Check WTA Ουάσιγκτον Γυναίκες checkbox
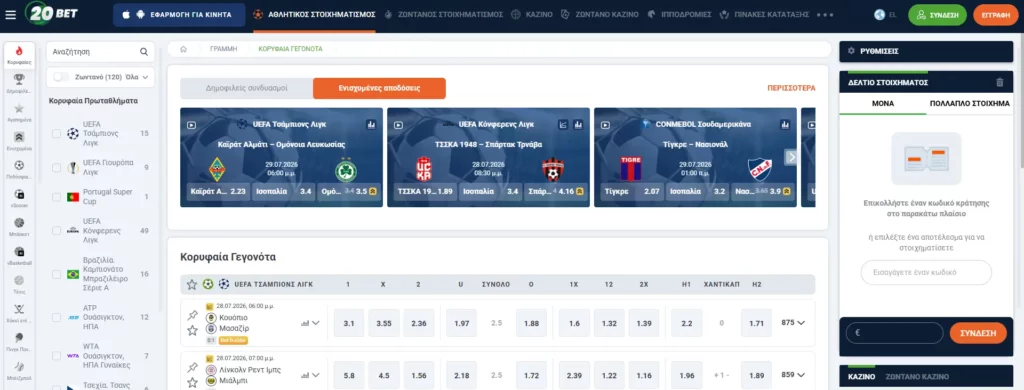1024x390 pixels. 57,356
